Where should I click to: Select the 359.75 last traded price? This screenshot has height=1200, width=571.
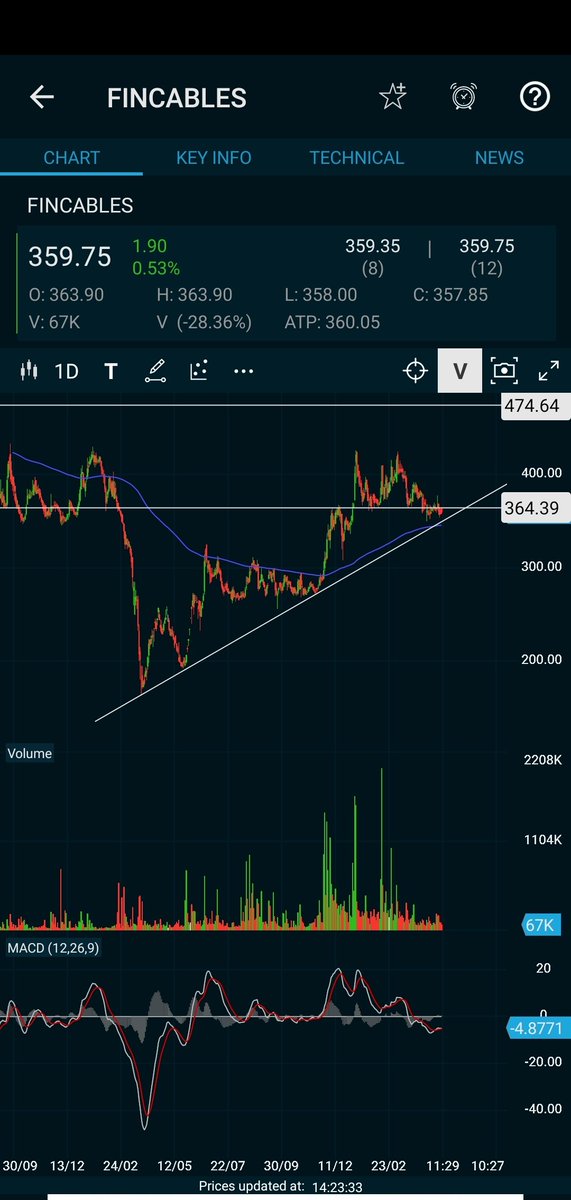70,257
